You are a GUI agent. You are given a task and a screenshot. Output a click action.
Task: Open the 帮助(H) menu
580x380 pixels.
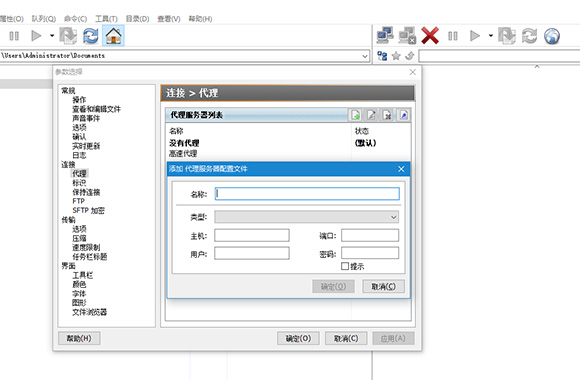click(x=200, y=19)
